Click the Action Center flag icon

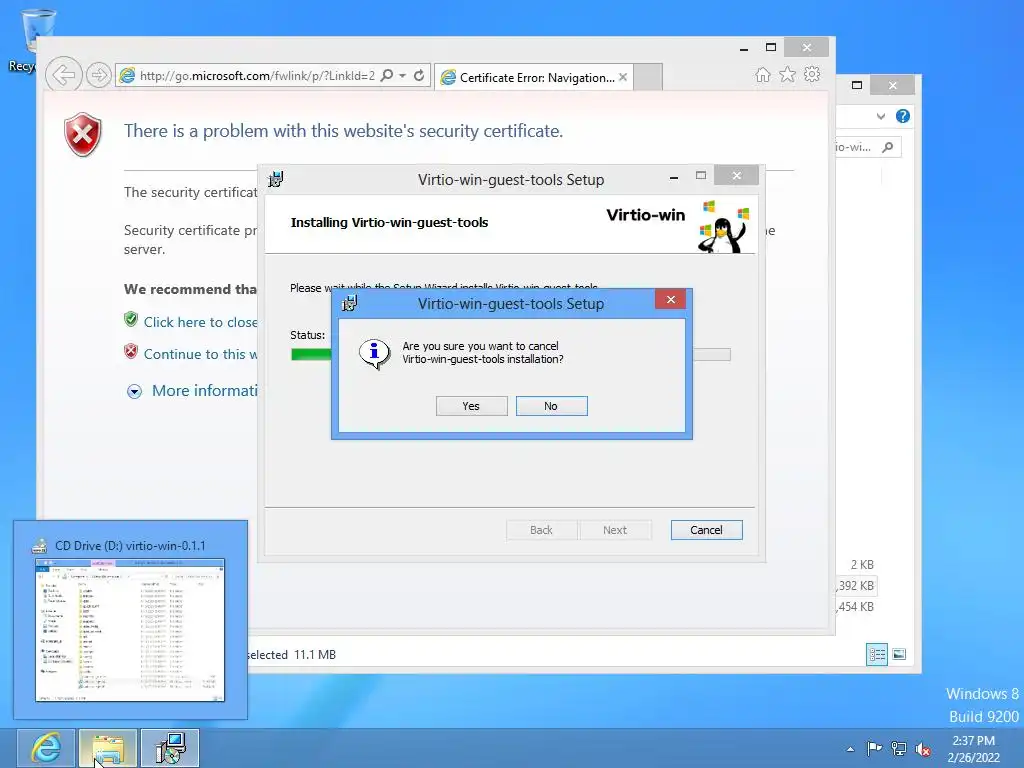874,749
